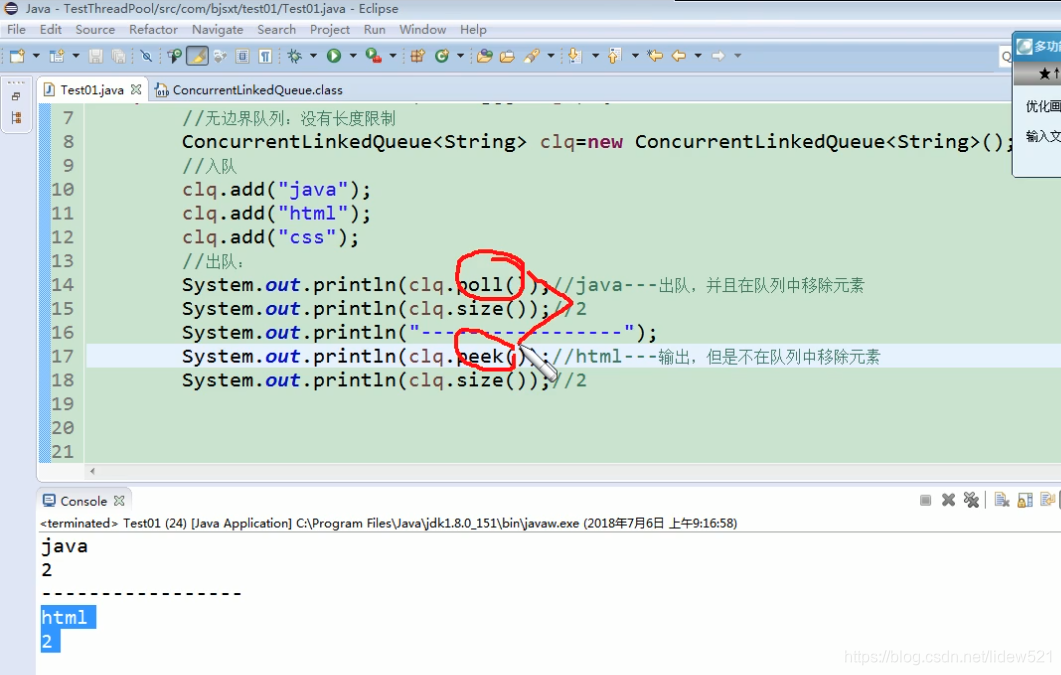The width and height of the screenshot is (1061, 675).
Task: Click the New Java Class icon
Action: pyautogui.click(x=442, y=56)
